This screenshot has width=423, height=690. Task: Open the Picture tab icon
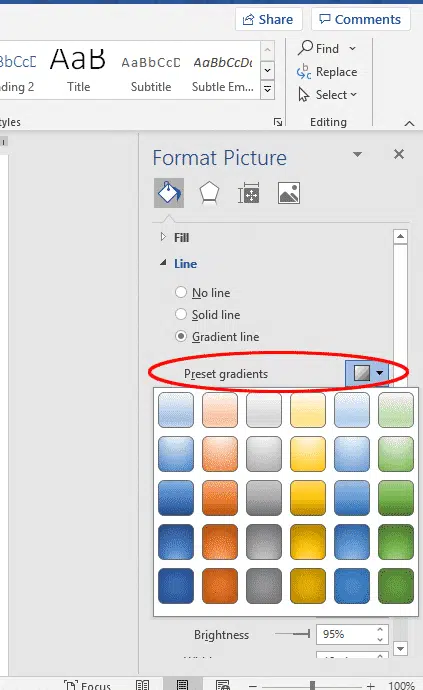point(289,193)
